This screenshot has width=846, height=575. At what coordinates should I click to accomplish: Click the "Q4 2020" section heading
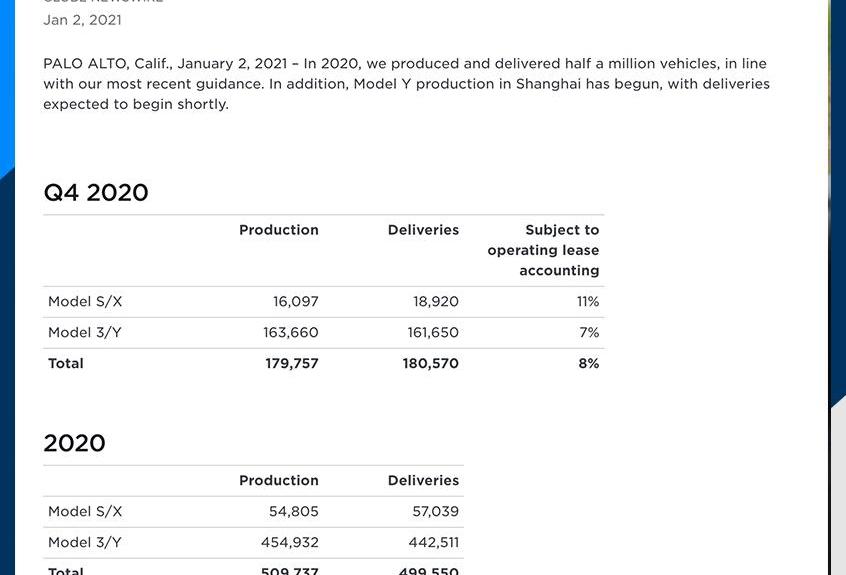tap(96, 193)
